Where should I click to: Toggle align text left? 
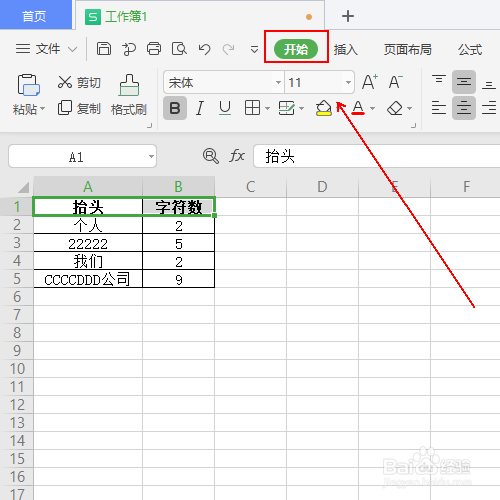click(x=439, y=108)
